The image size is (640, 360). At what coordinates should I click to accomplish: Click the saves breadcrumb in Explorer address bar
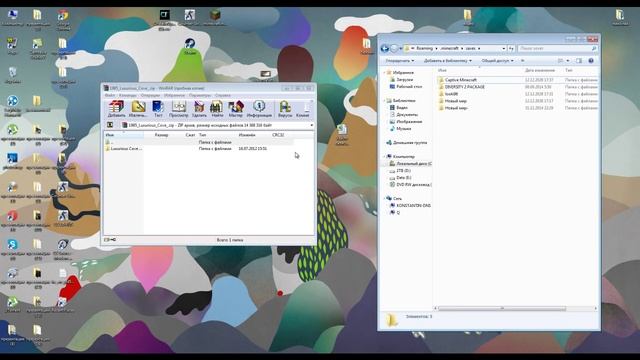pyautogui.click(x=471, y=48)
